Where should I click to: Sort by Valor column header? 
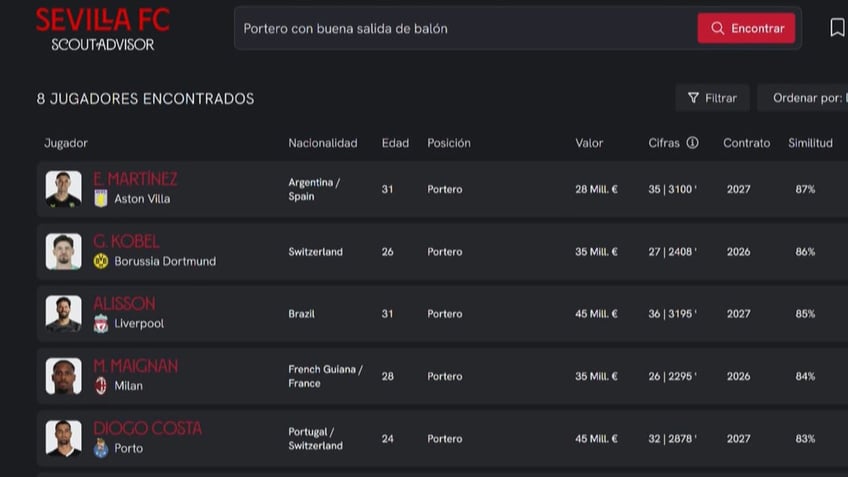tap(589, 143)
